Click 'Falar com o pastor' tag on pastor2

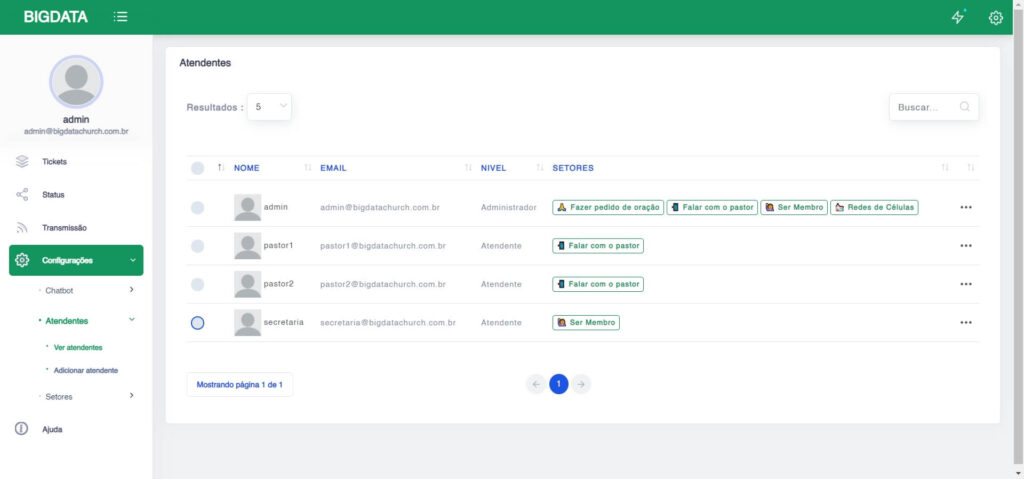pyautogui.click(x=598, y=284)
